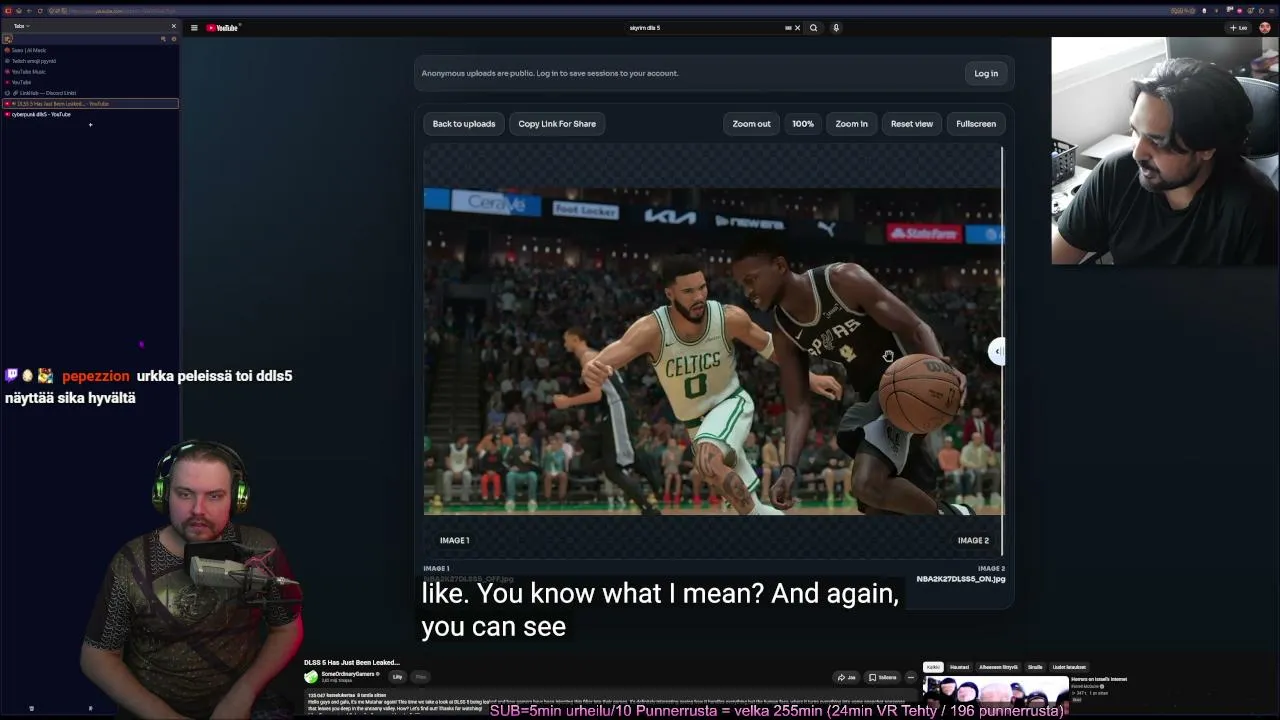Close the Tabs sidebar panel

click(173, 26)
